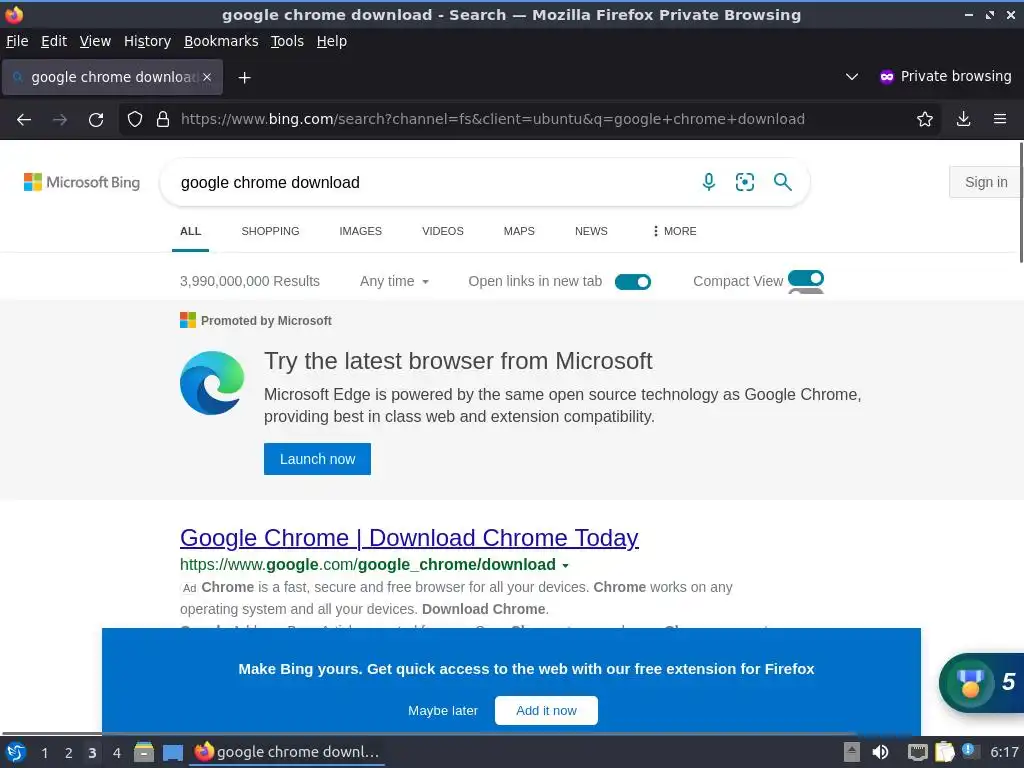
Task: Open the File menu
Action: pyautogui.click(x=17, y=41)
